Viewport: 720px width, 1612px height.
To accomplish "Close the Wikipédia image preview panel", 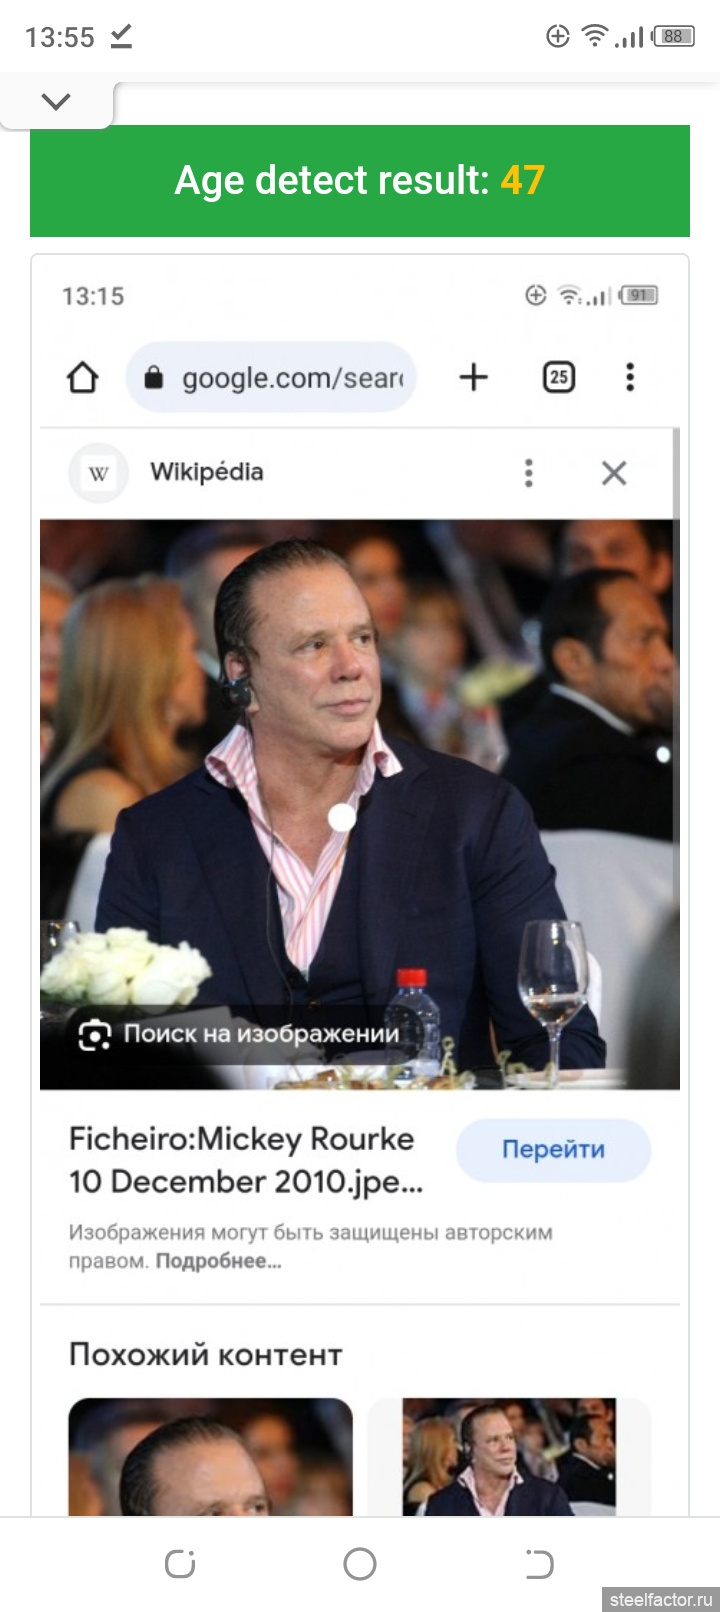I will coord(614,473).
